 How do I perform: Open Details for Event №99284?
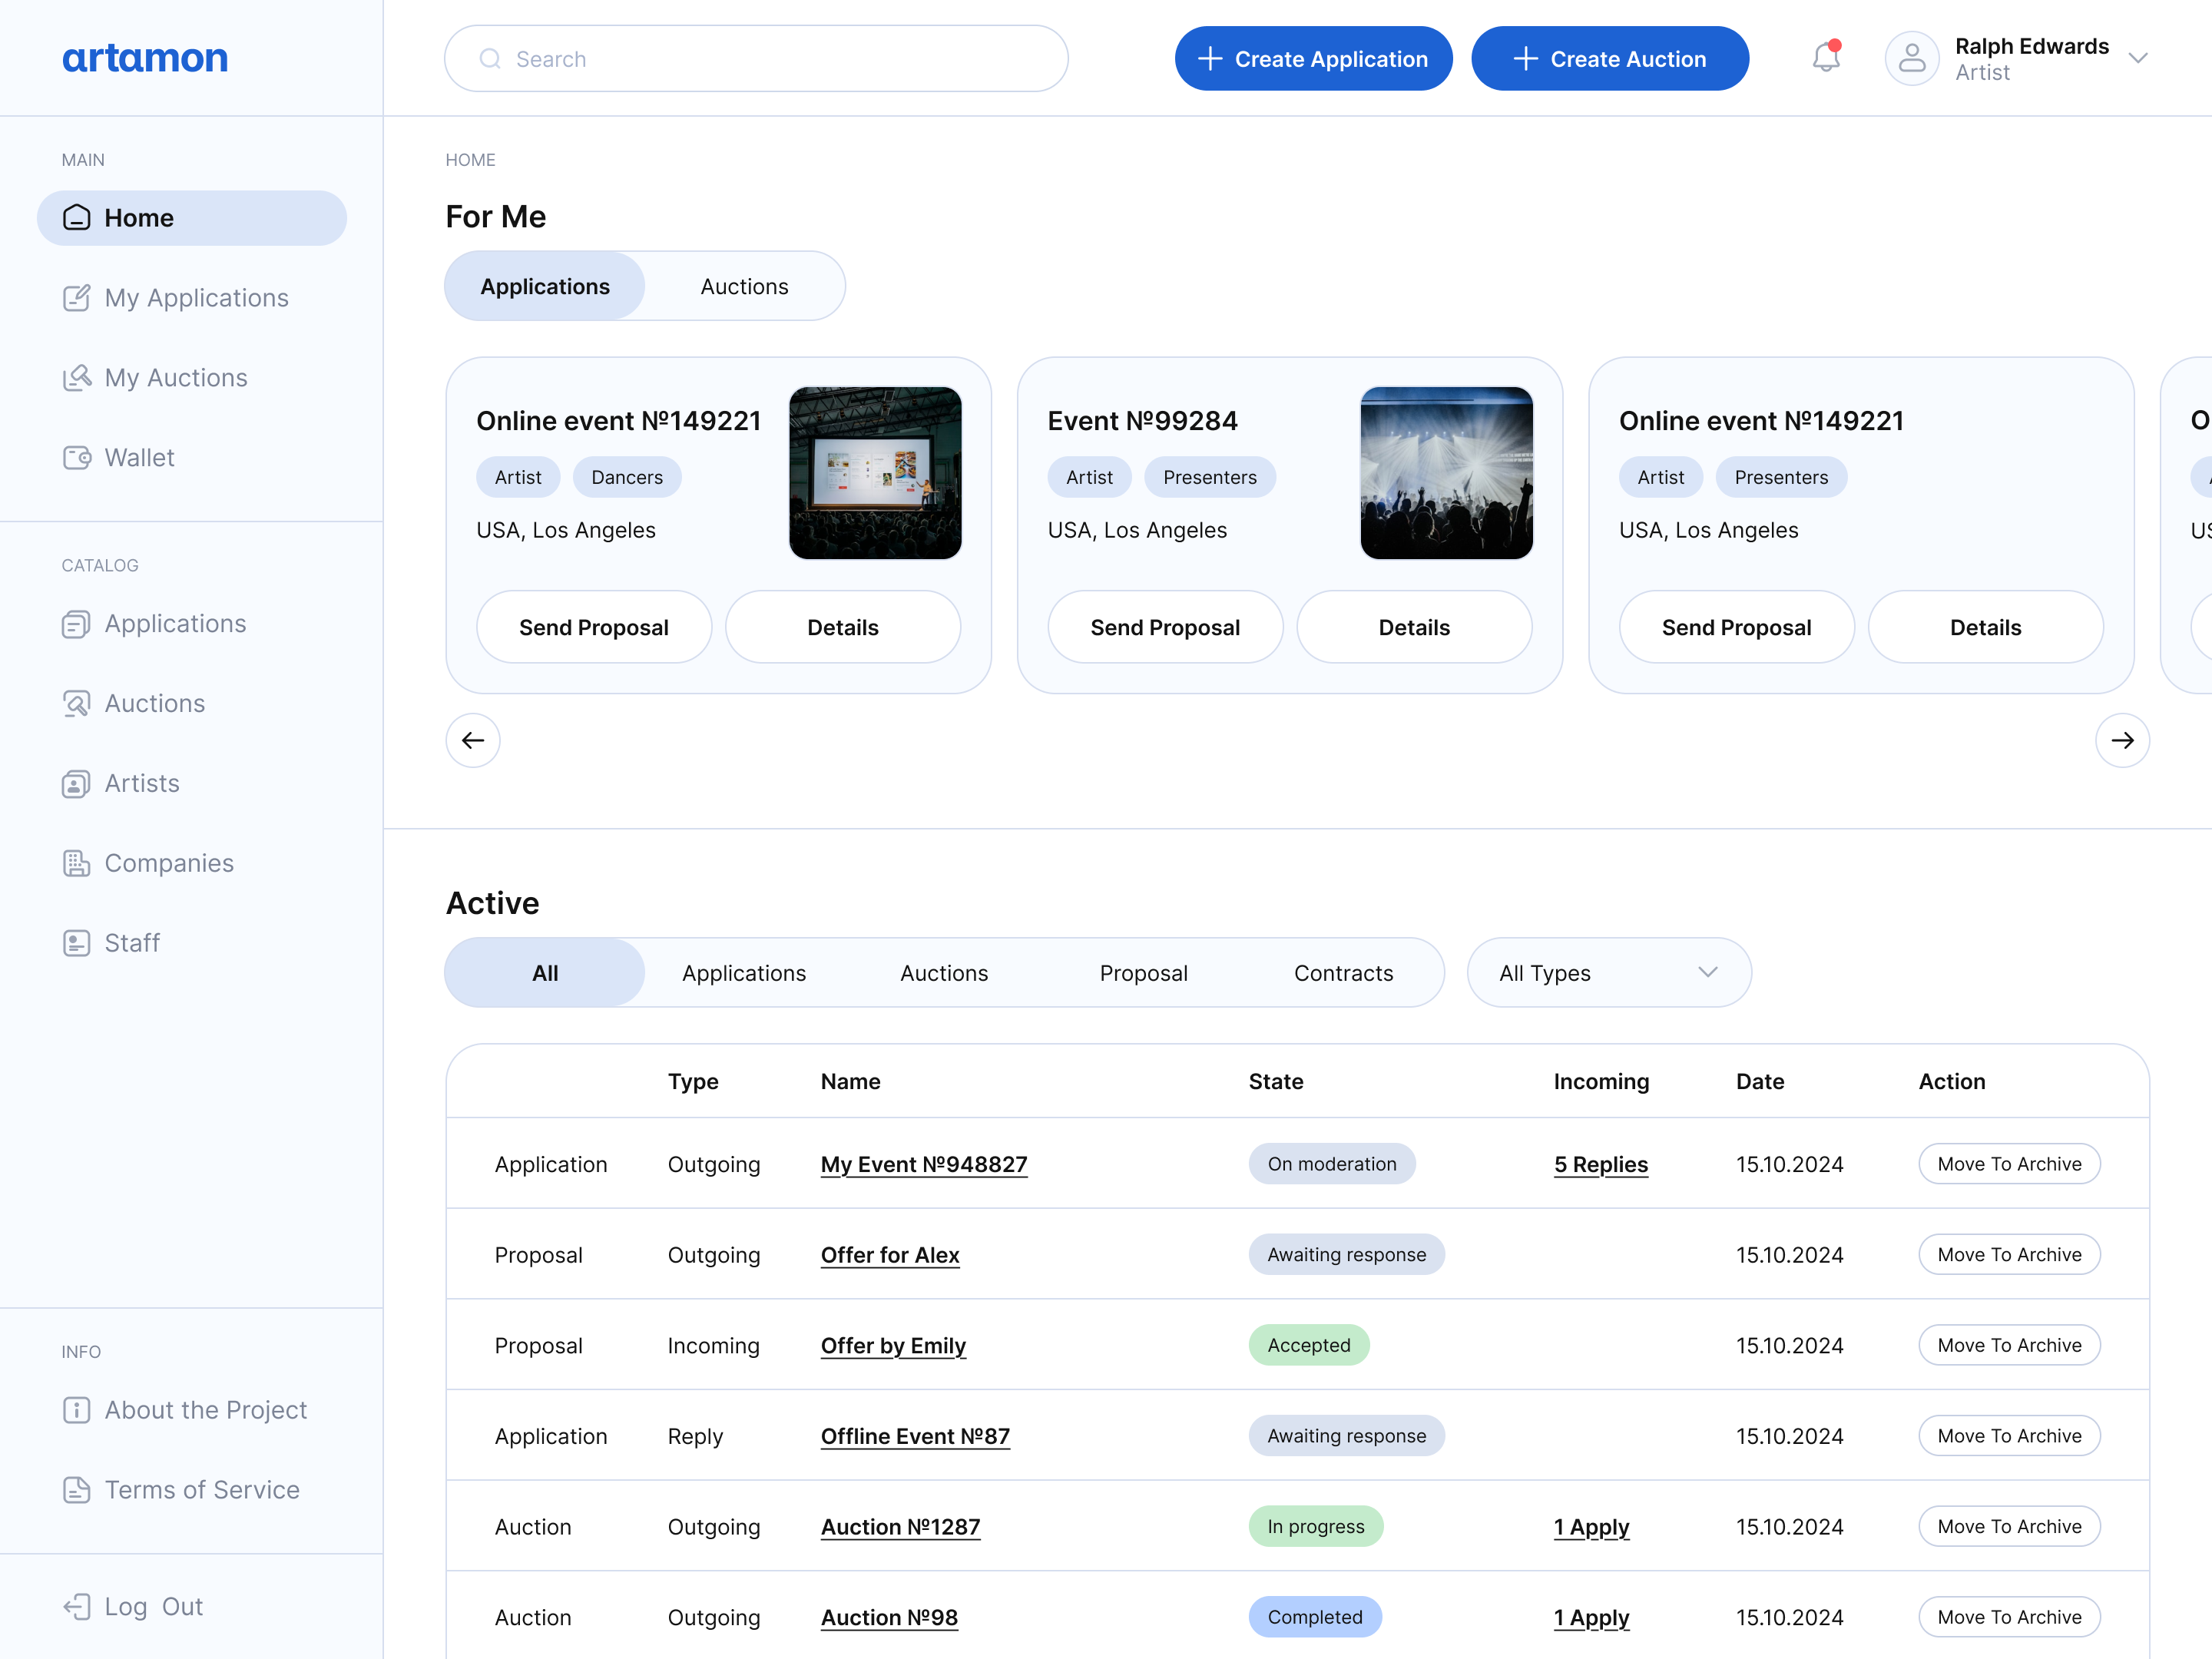click(1414, 627)
